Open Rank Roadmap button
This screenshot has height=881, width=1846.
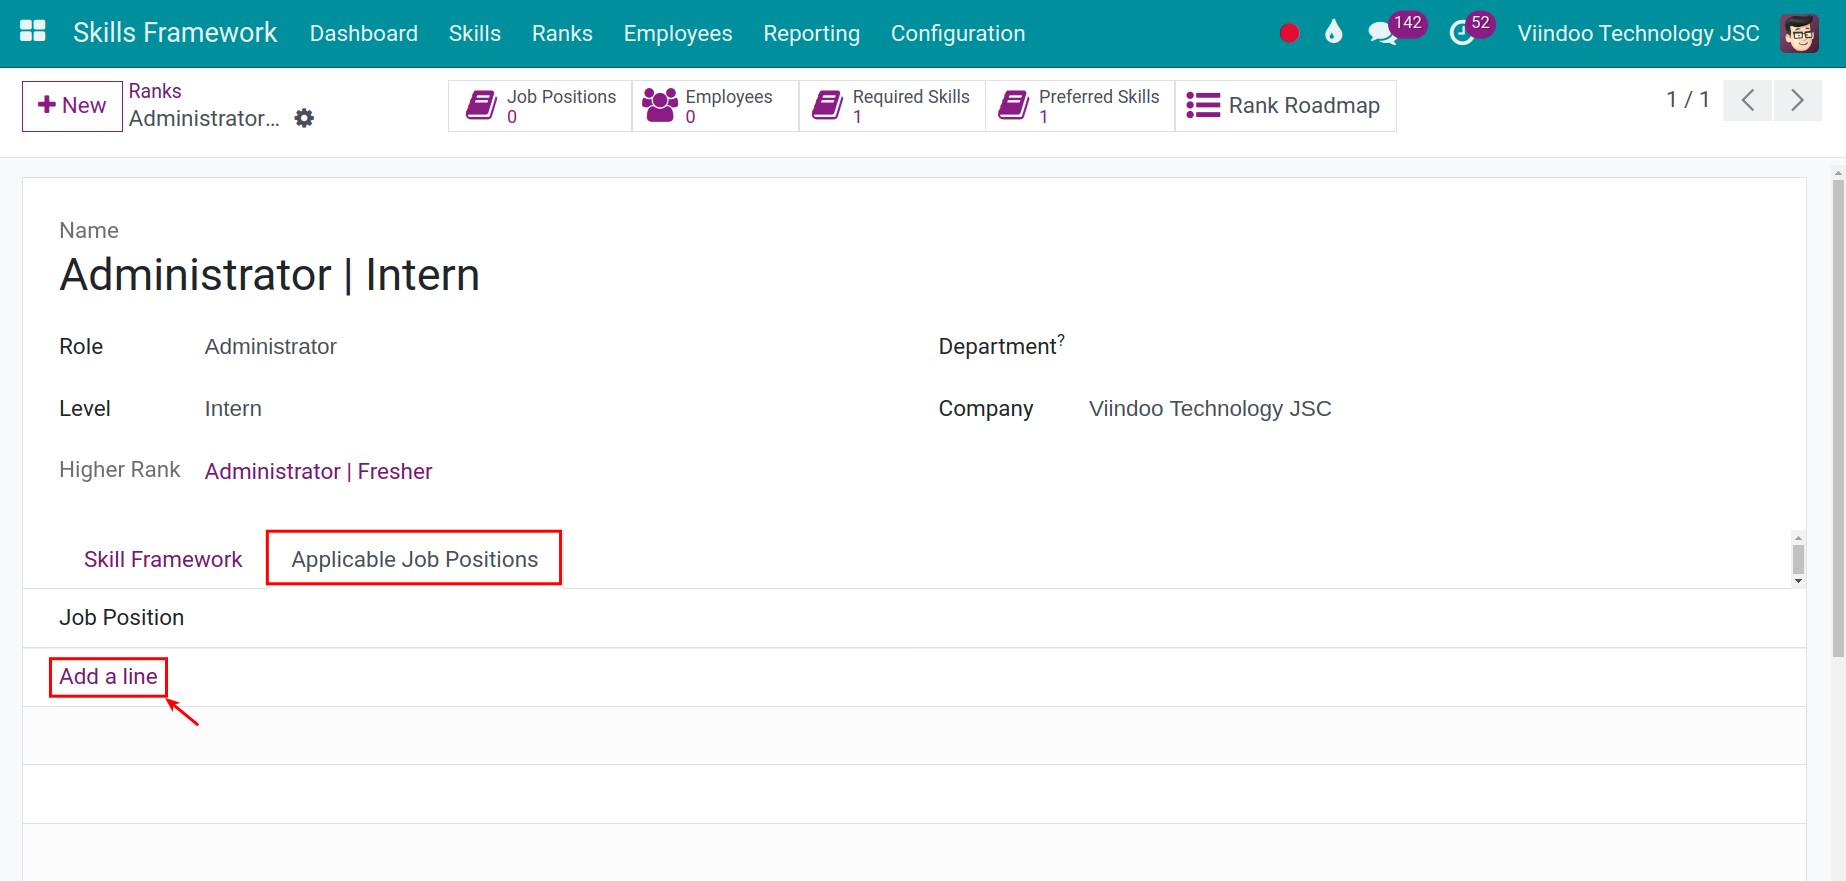1285,106
